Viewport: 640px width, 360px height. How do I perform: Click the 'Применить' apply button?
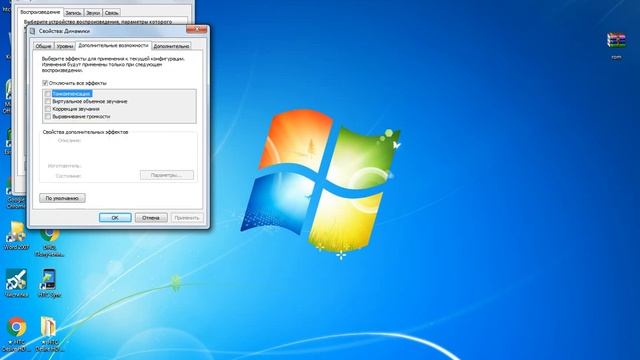click(187, 218)
